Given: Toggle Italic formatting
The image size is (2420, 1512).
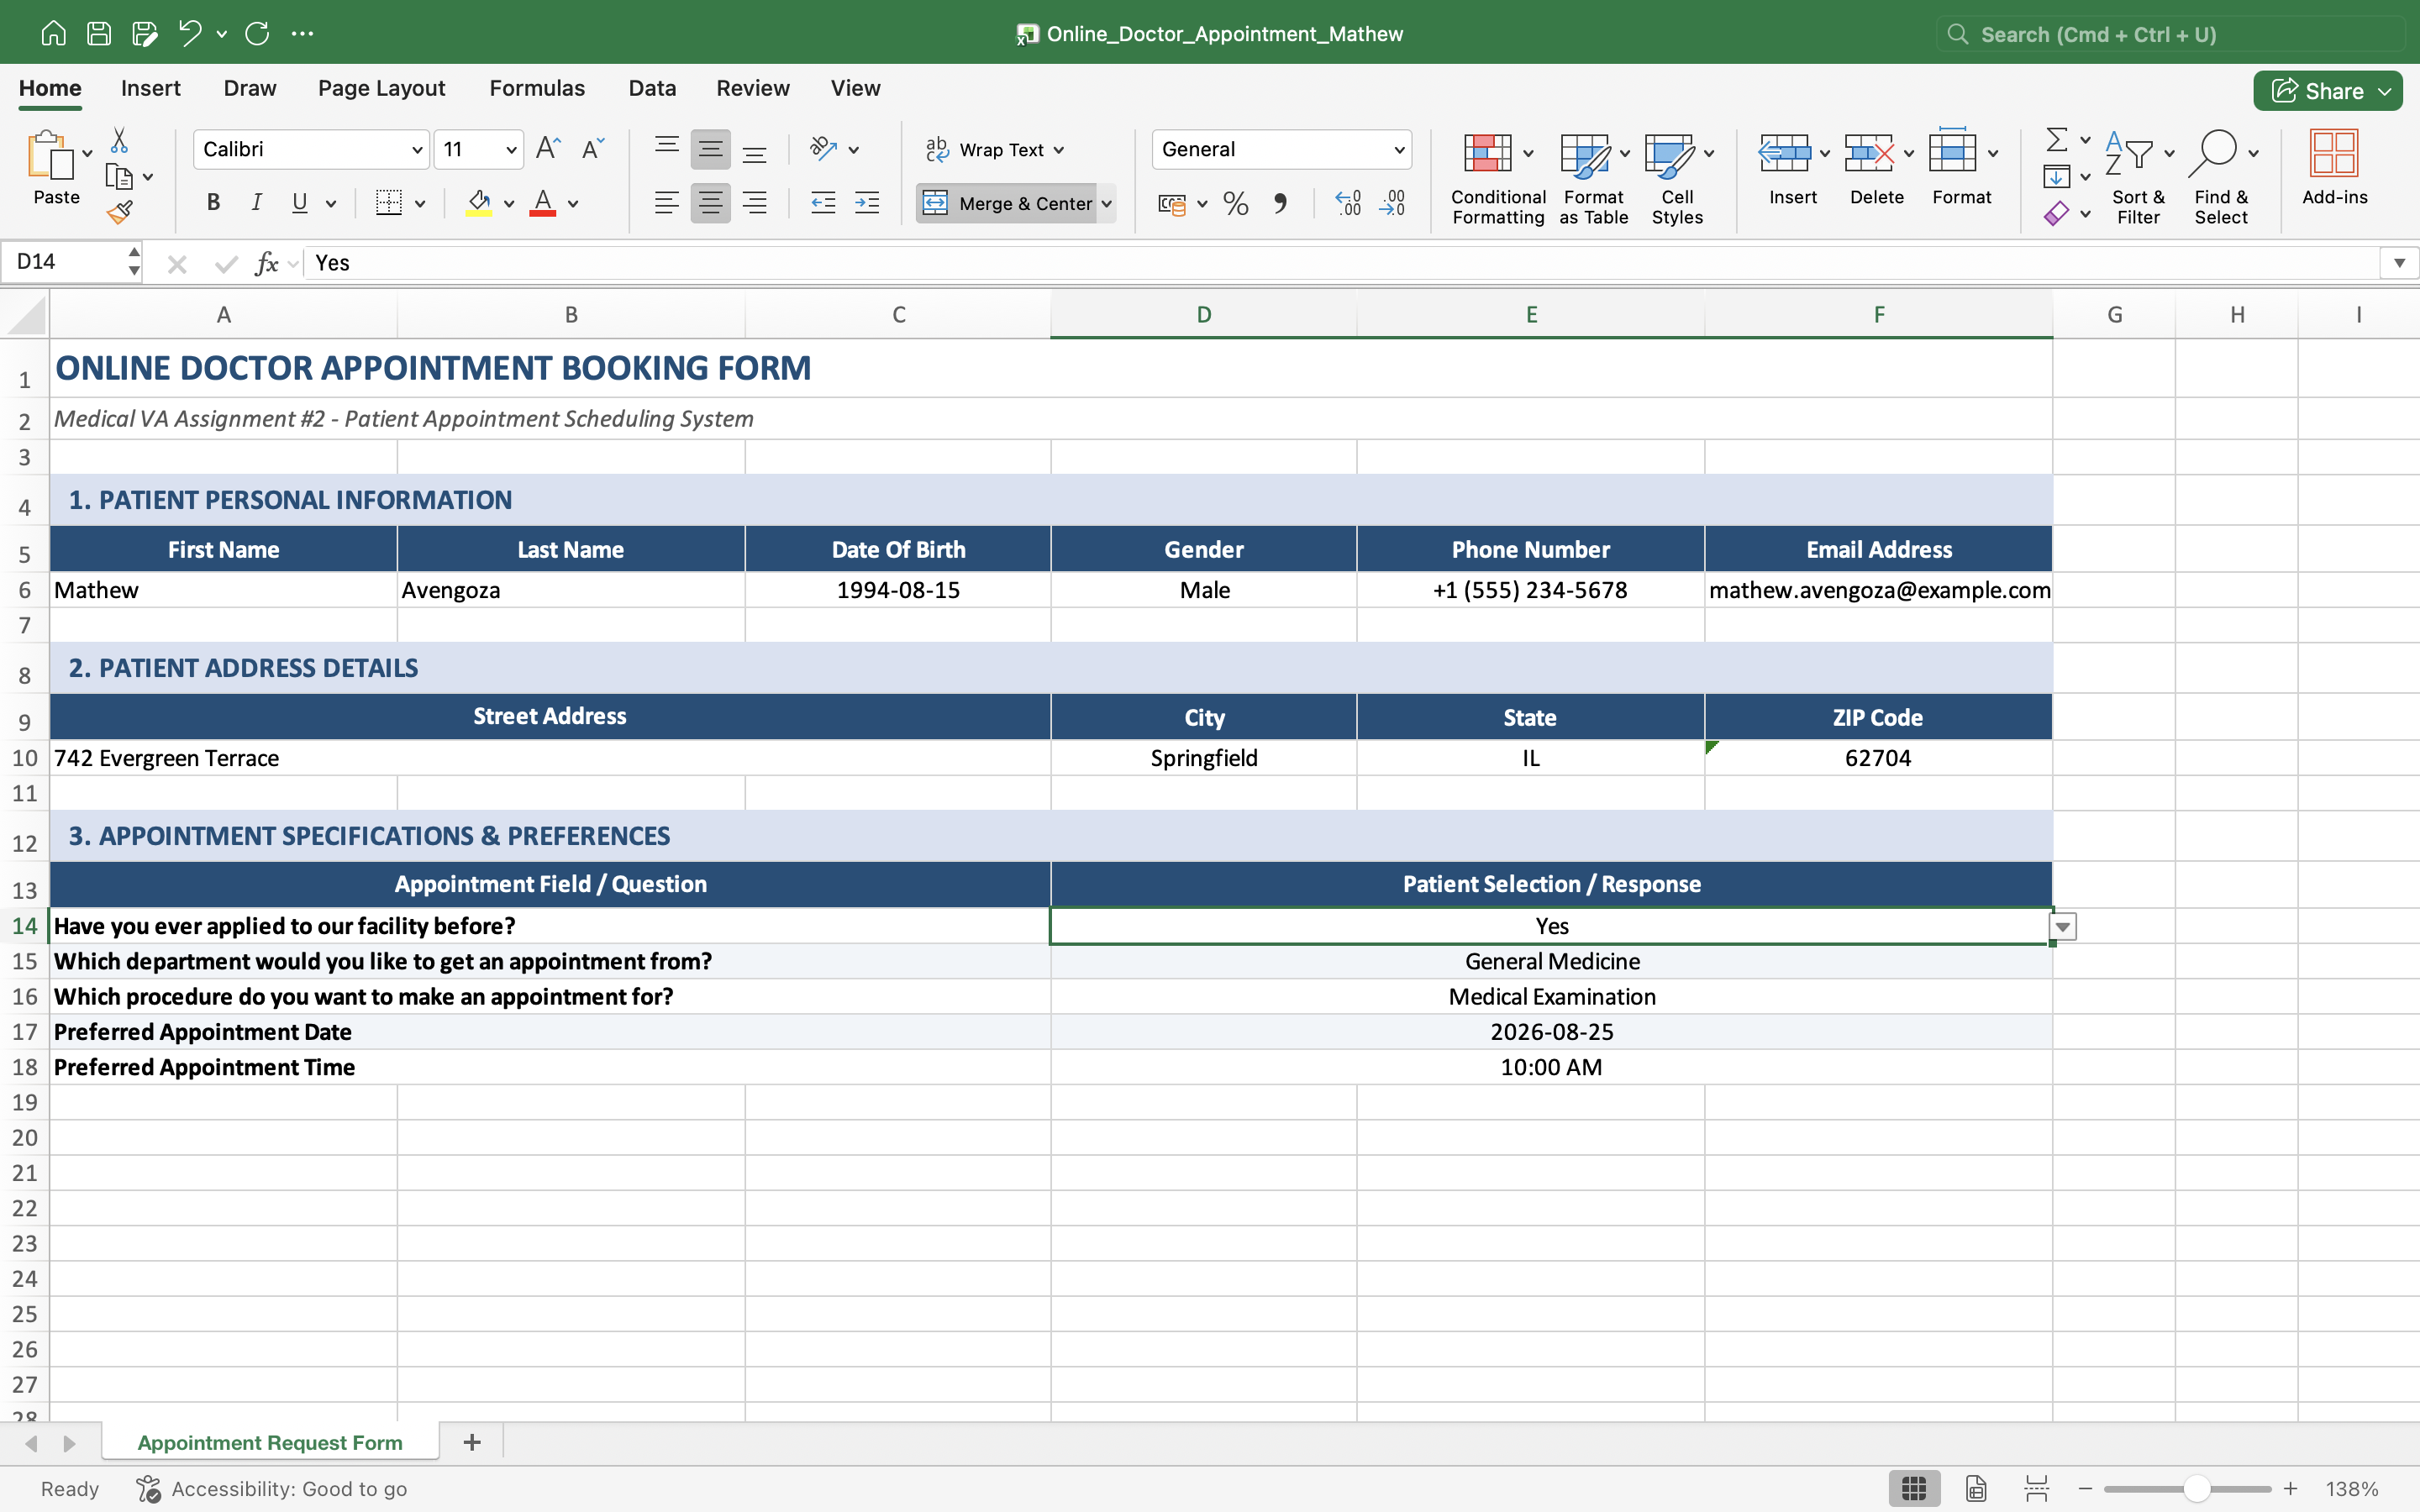Looking at the screenshot, I should coord(256,203).
